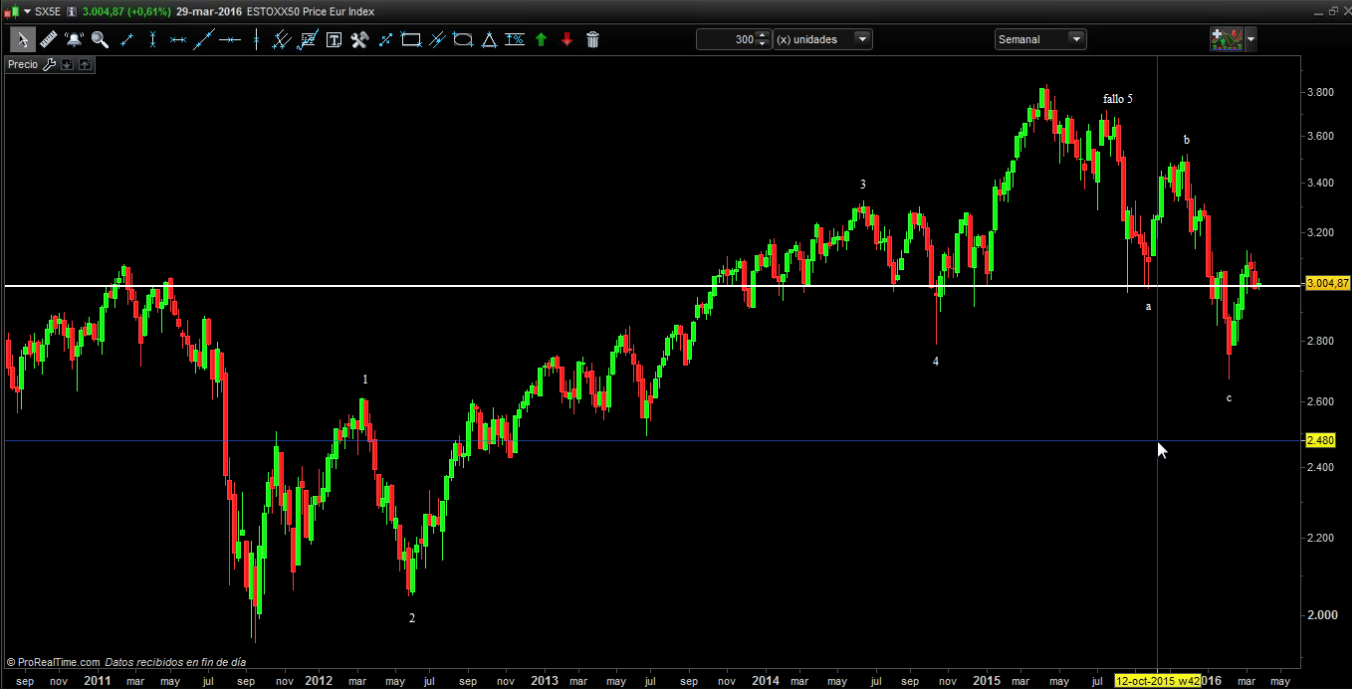Select the wave label '4' annotation

click(936, 361)
